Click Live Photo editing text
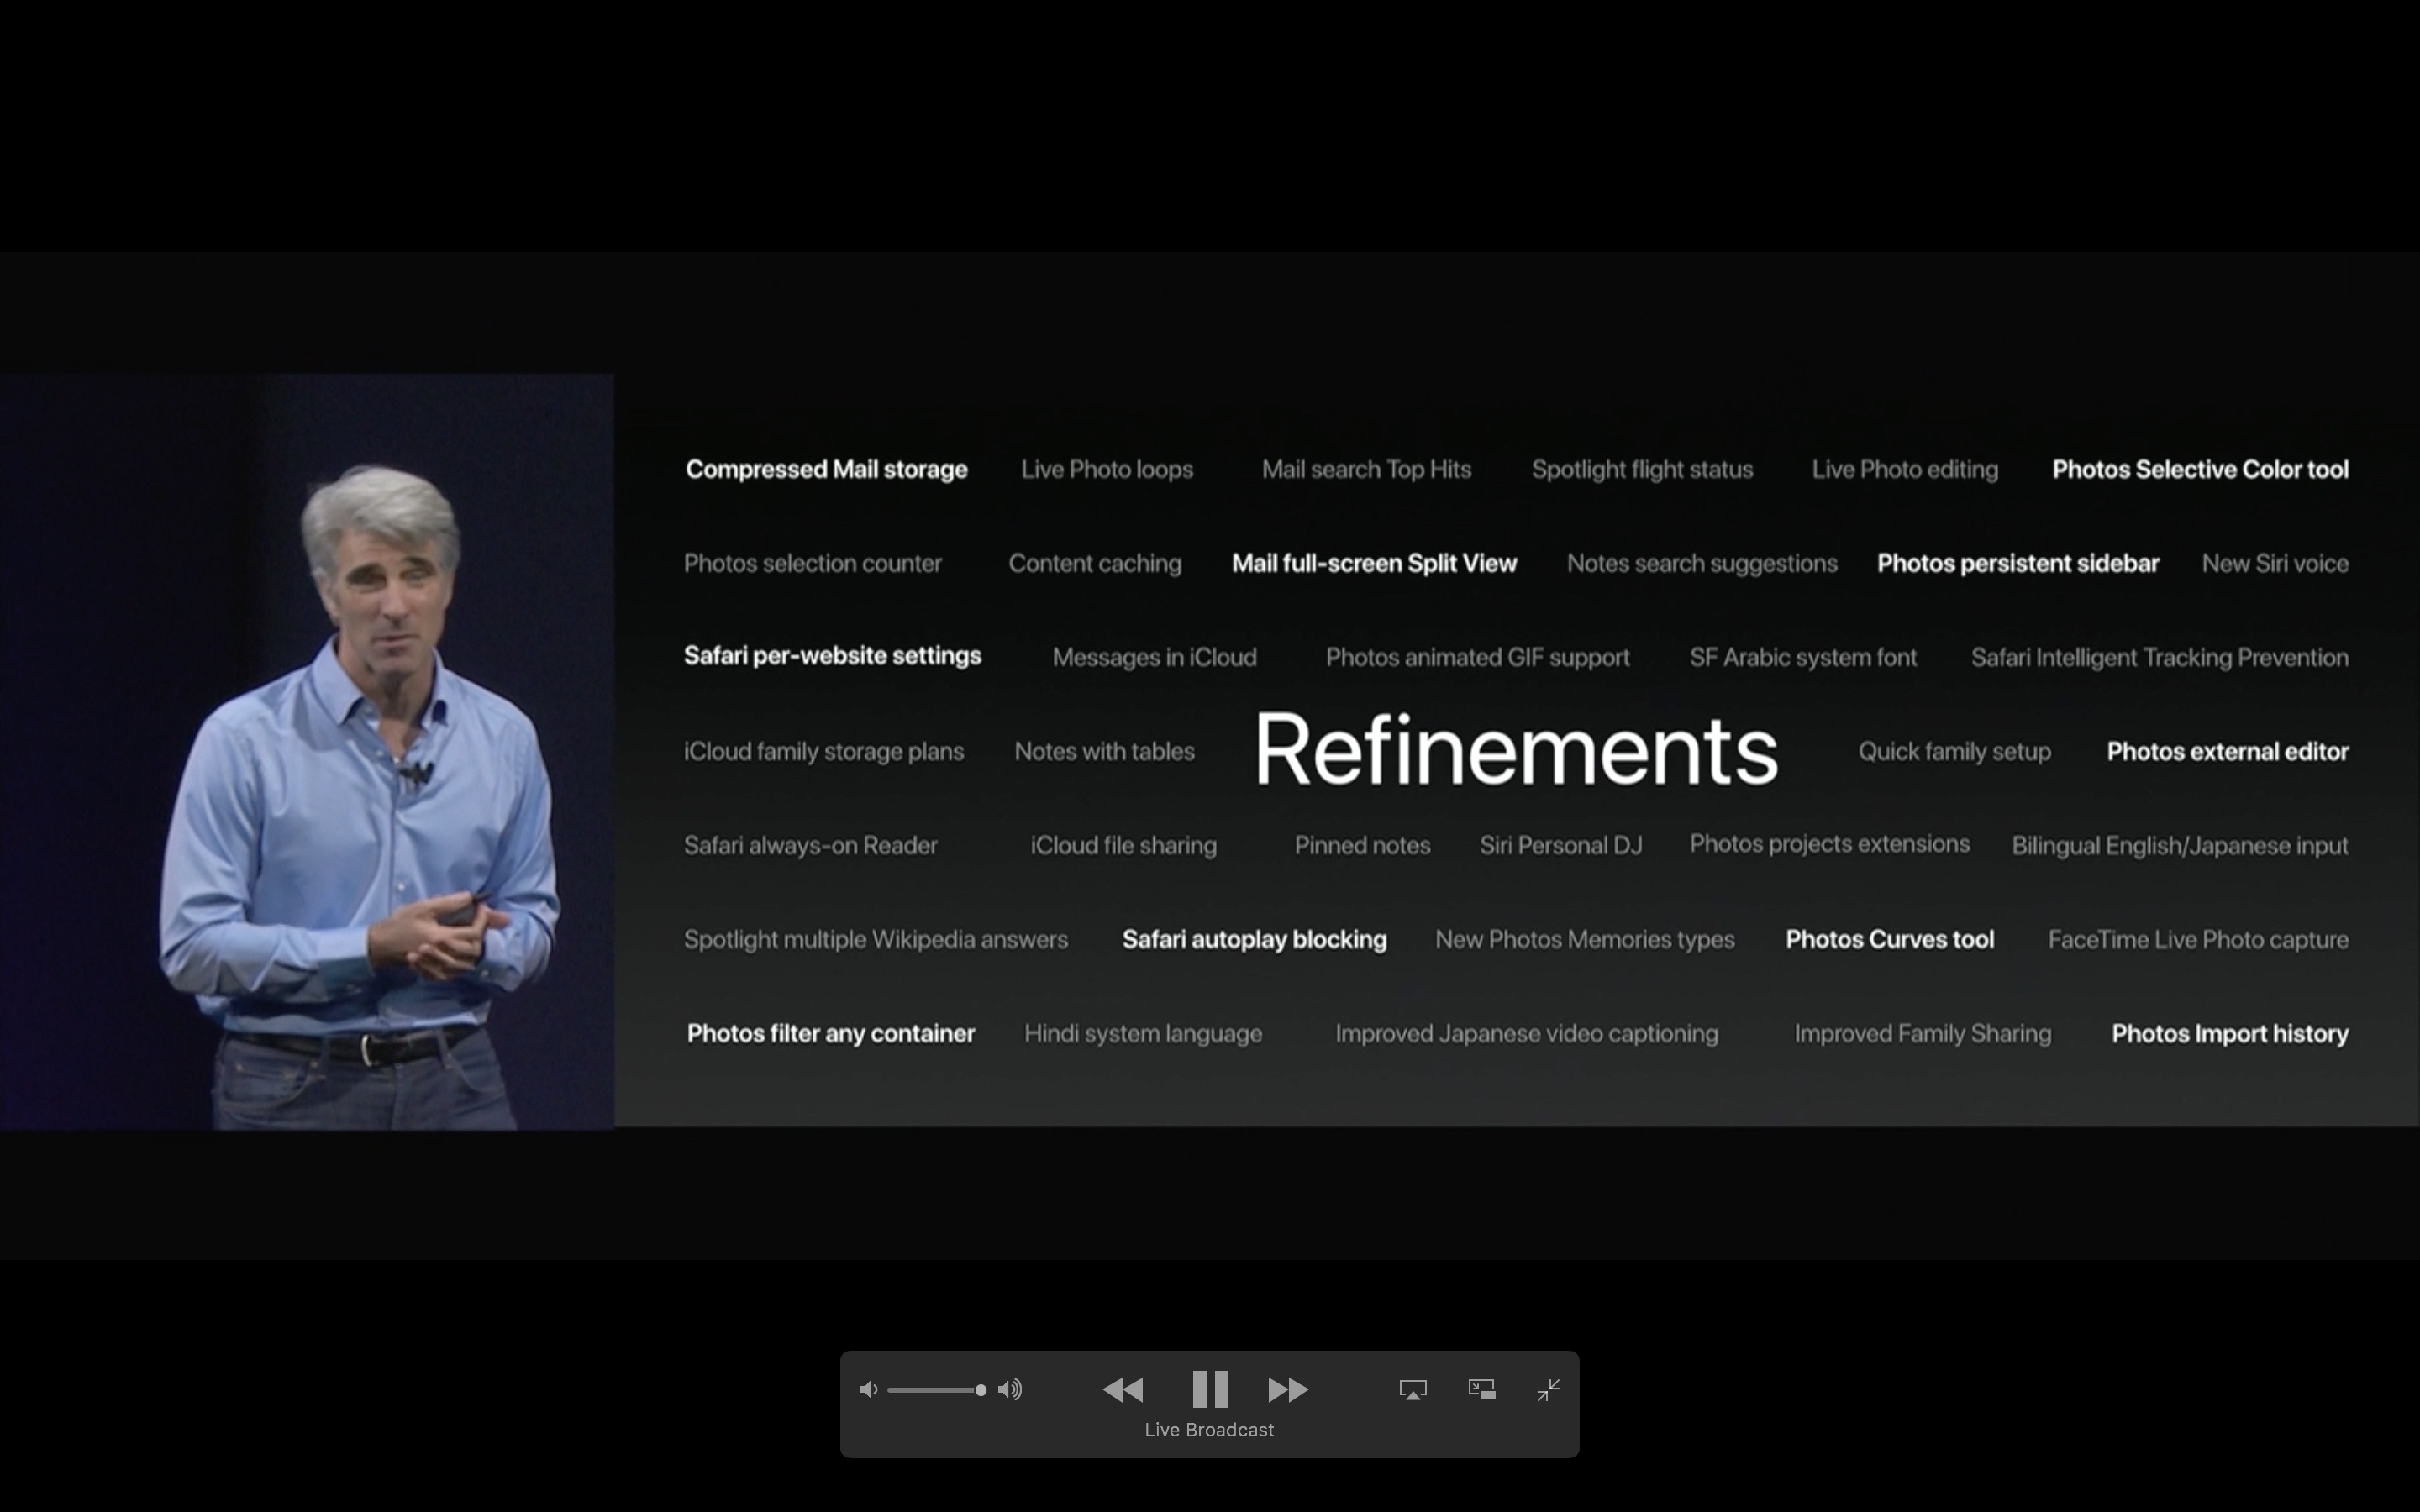 (x=1905, y=469)
